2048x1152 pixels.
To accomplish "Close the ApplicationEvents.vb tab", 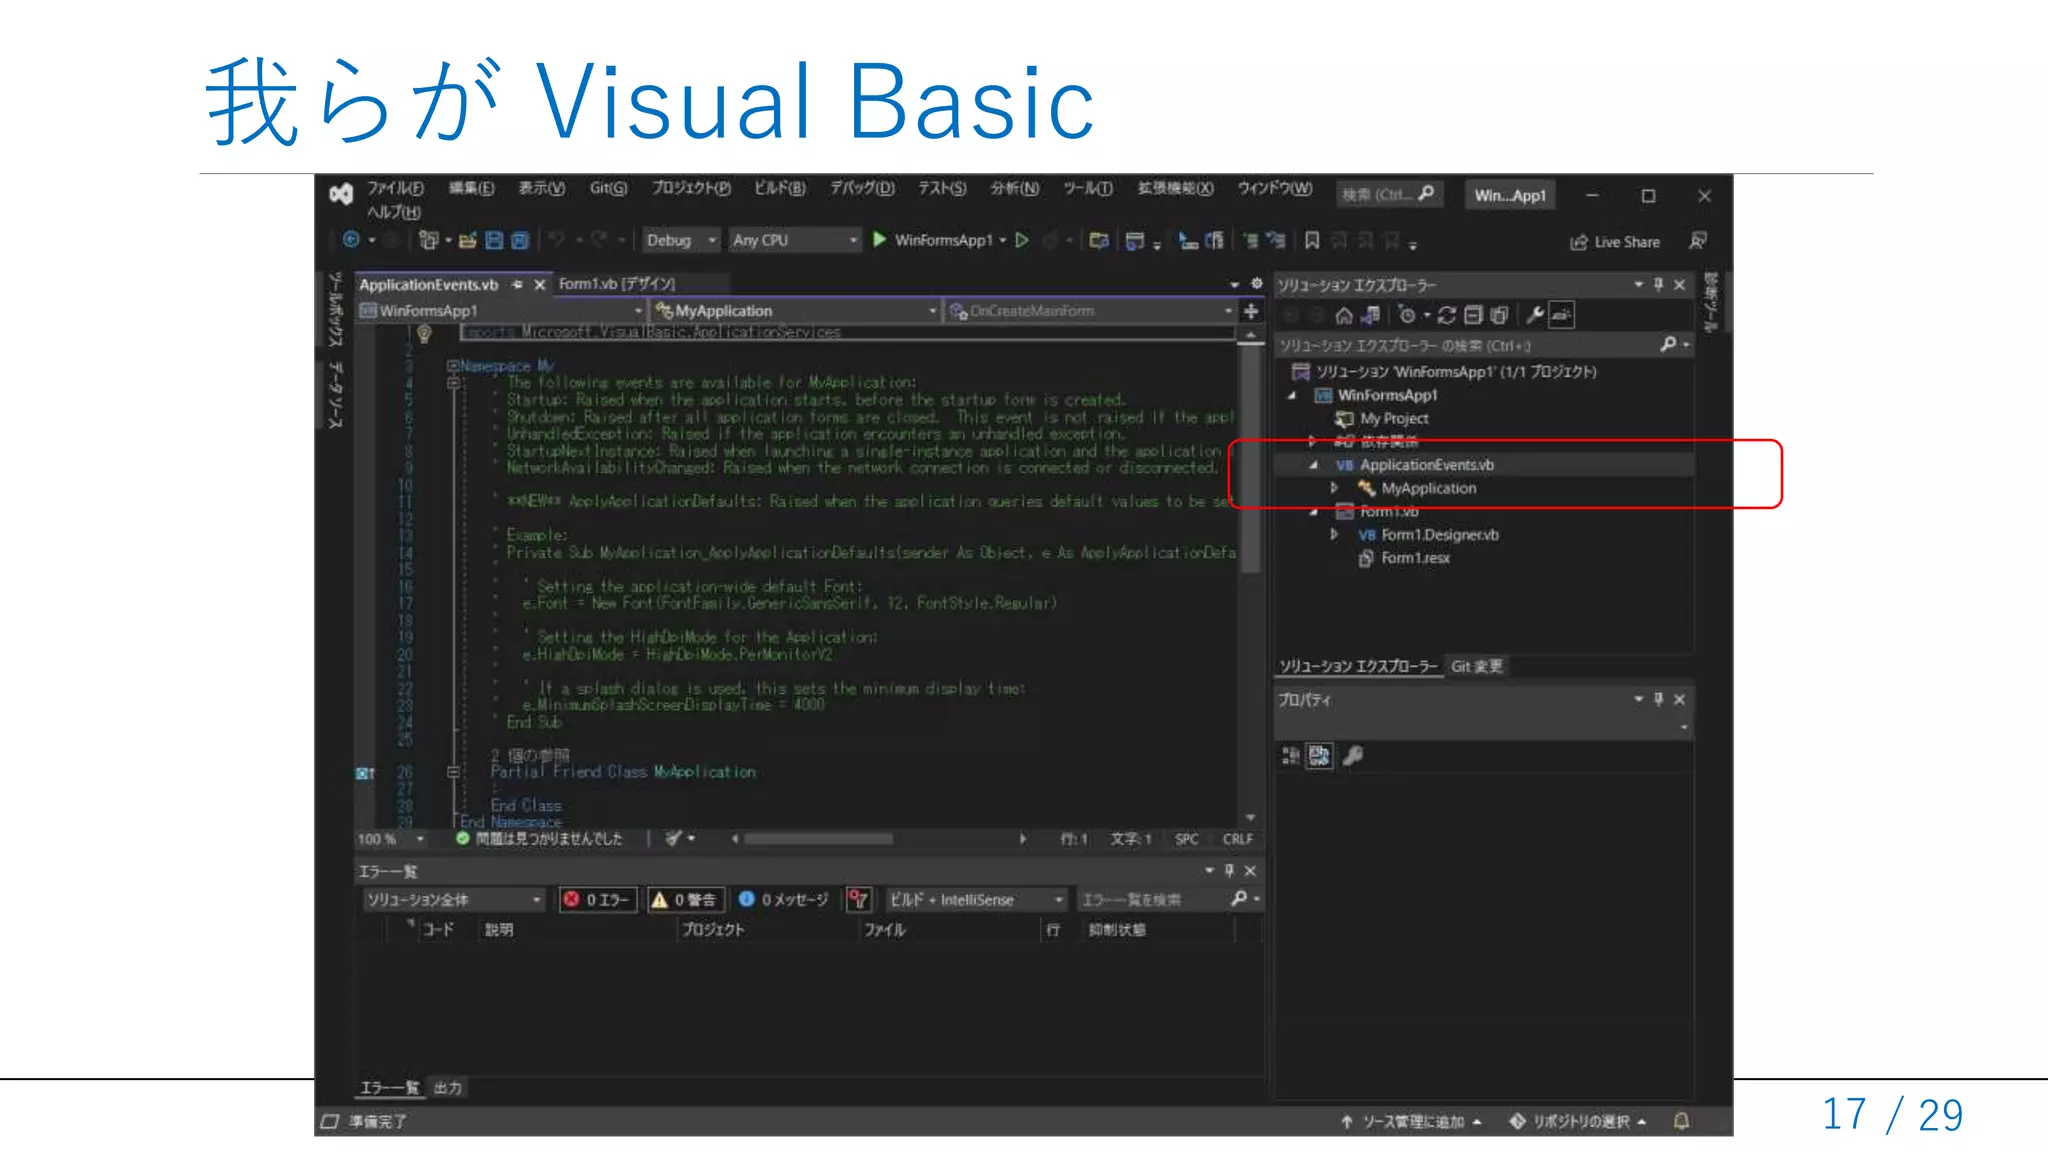I will click(x=540, y=285).
